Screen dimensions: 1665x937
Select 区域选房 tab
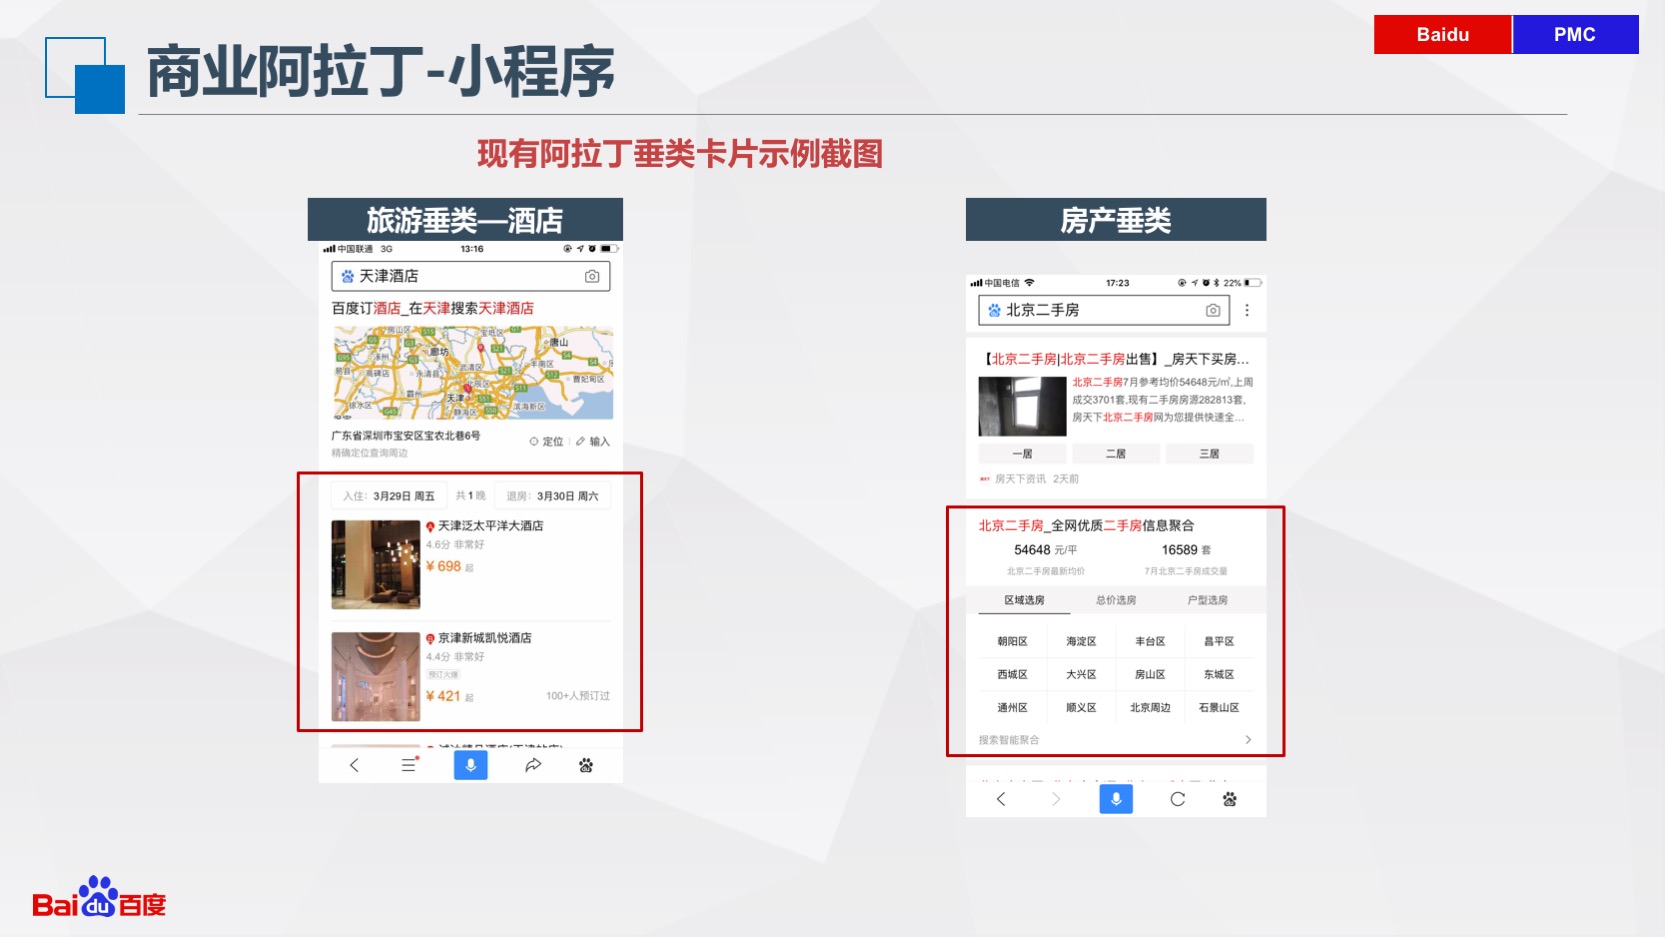point(1024,600)
